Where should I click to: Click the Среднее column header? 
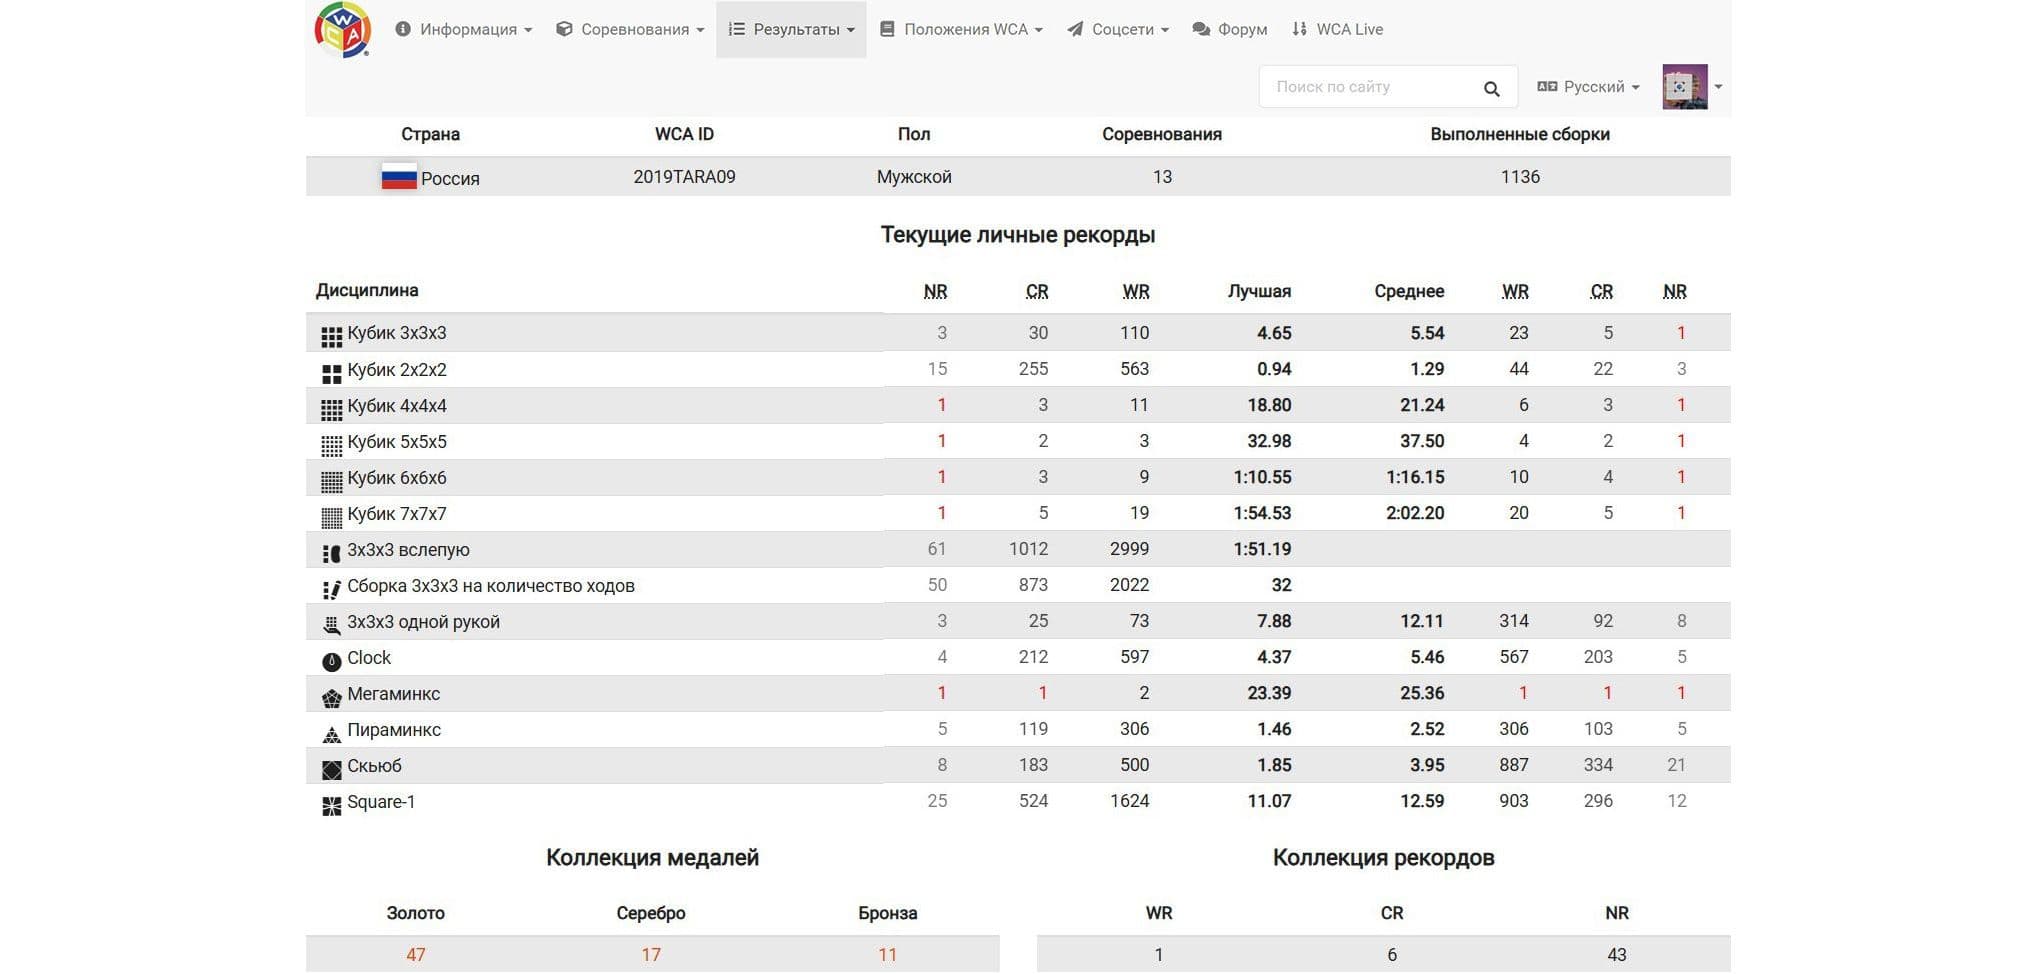(x=1409, y=291)
